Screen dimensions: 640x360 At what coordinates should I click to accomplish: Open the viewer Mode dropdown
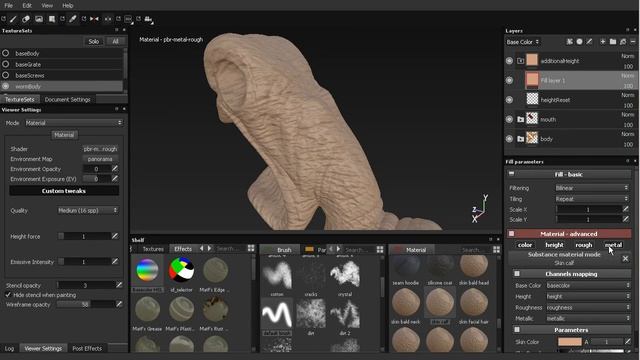tap(73, 123)
